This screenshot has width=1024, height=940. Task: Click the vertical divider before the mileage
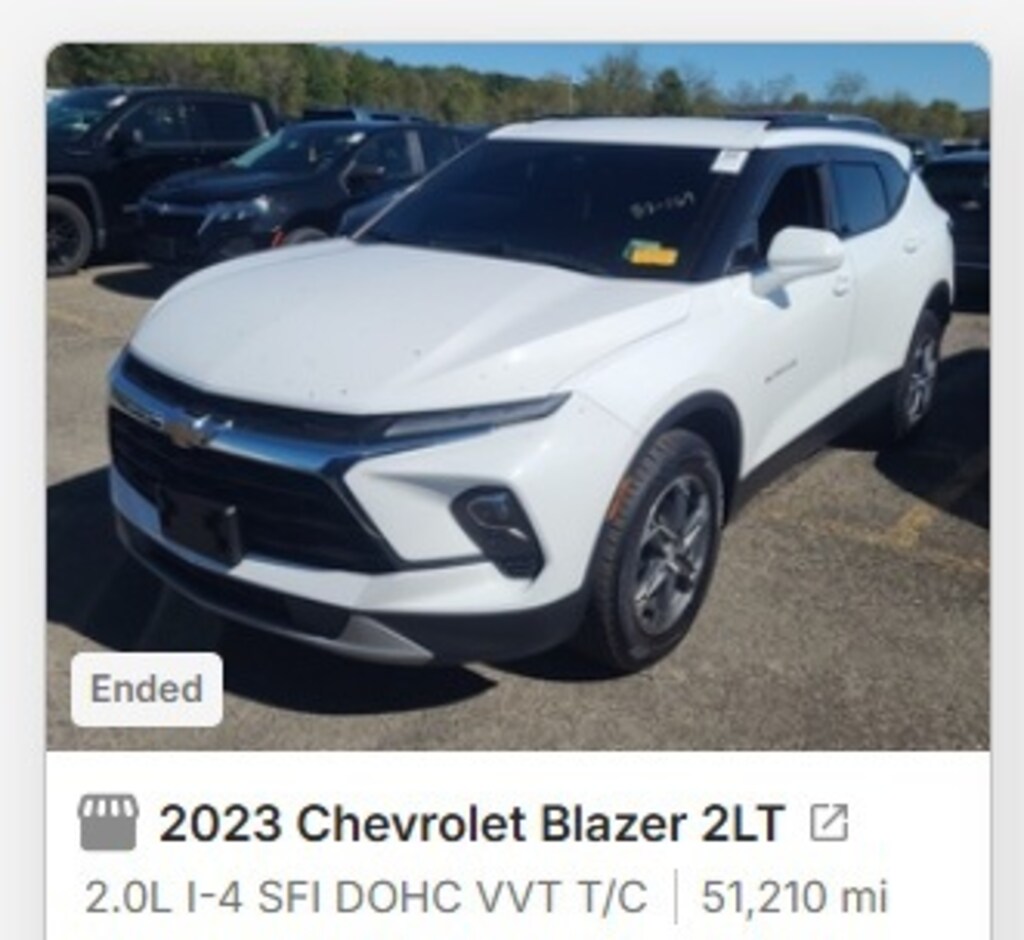(x=675, y=897)
